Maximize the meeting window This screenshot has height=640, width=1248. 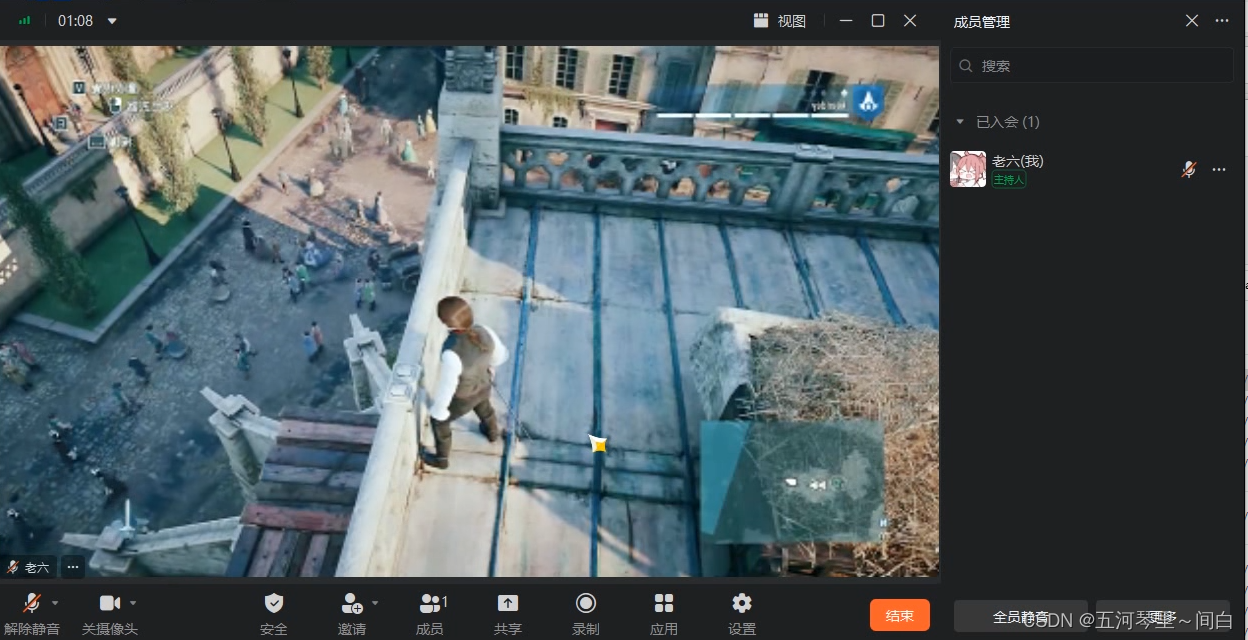click(878, 20)
